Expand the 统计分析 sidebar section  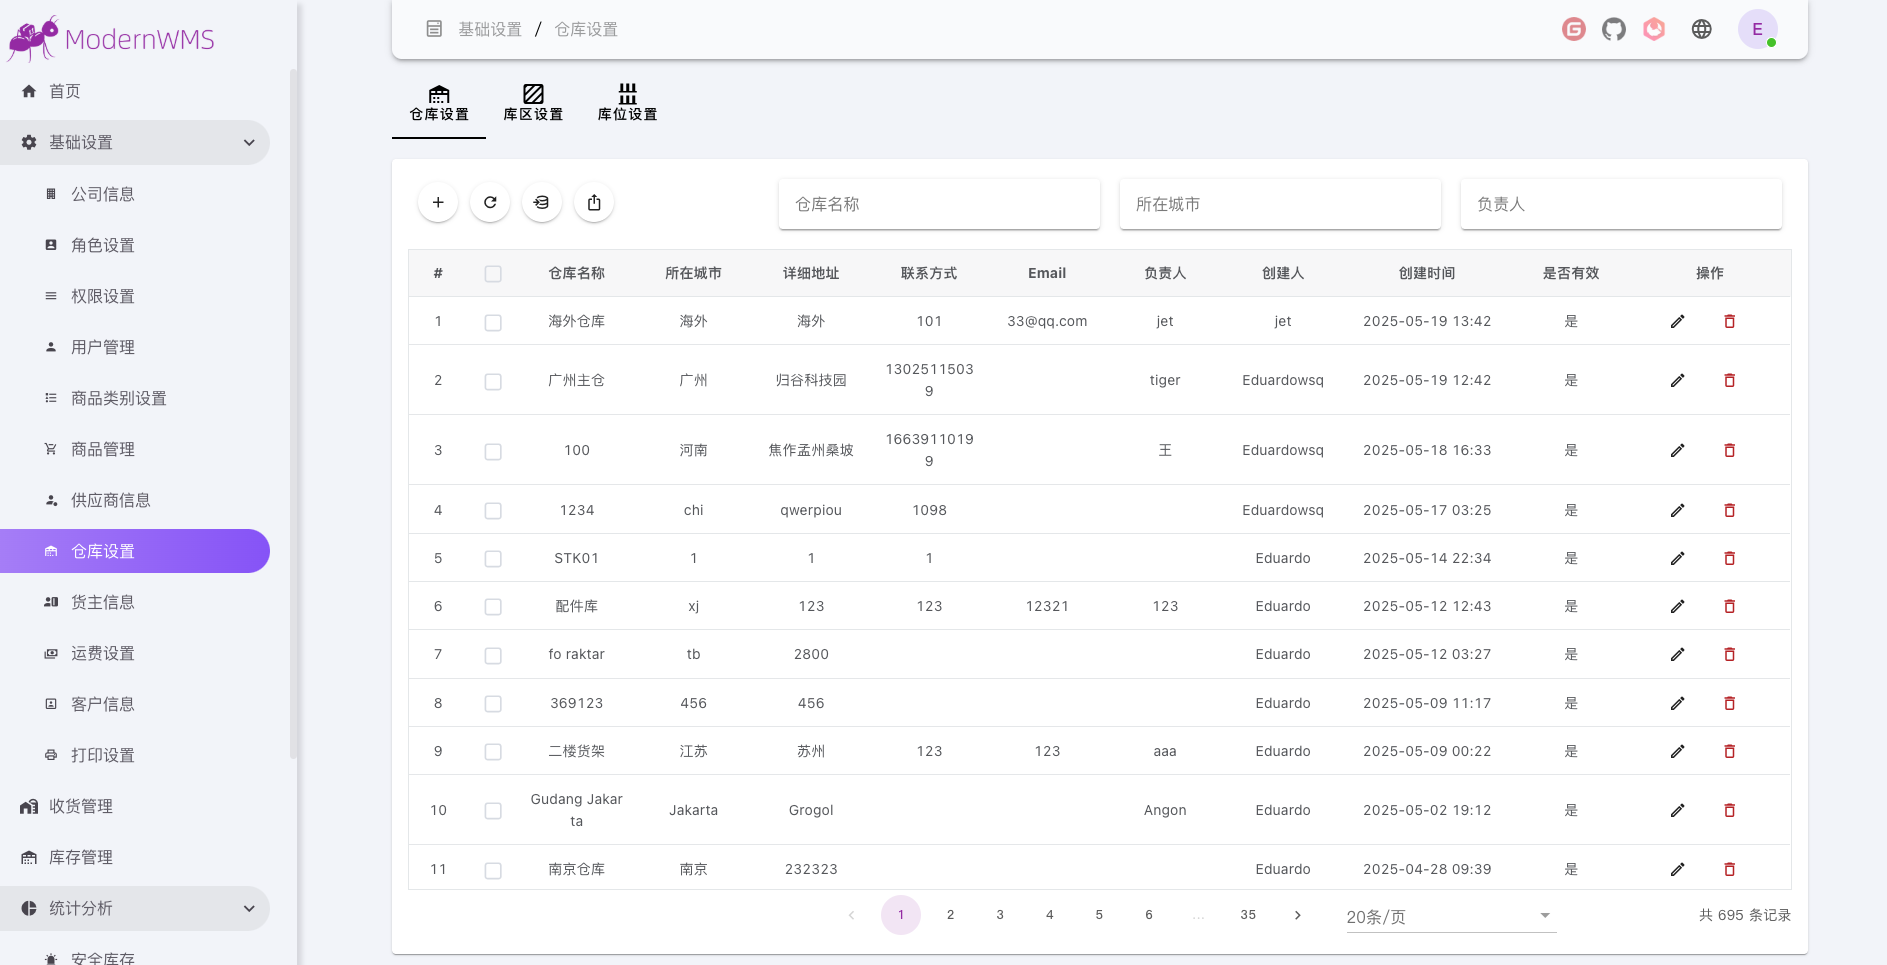[249, 908]
